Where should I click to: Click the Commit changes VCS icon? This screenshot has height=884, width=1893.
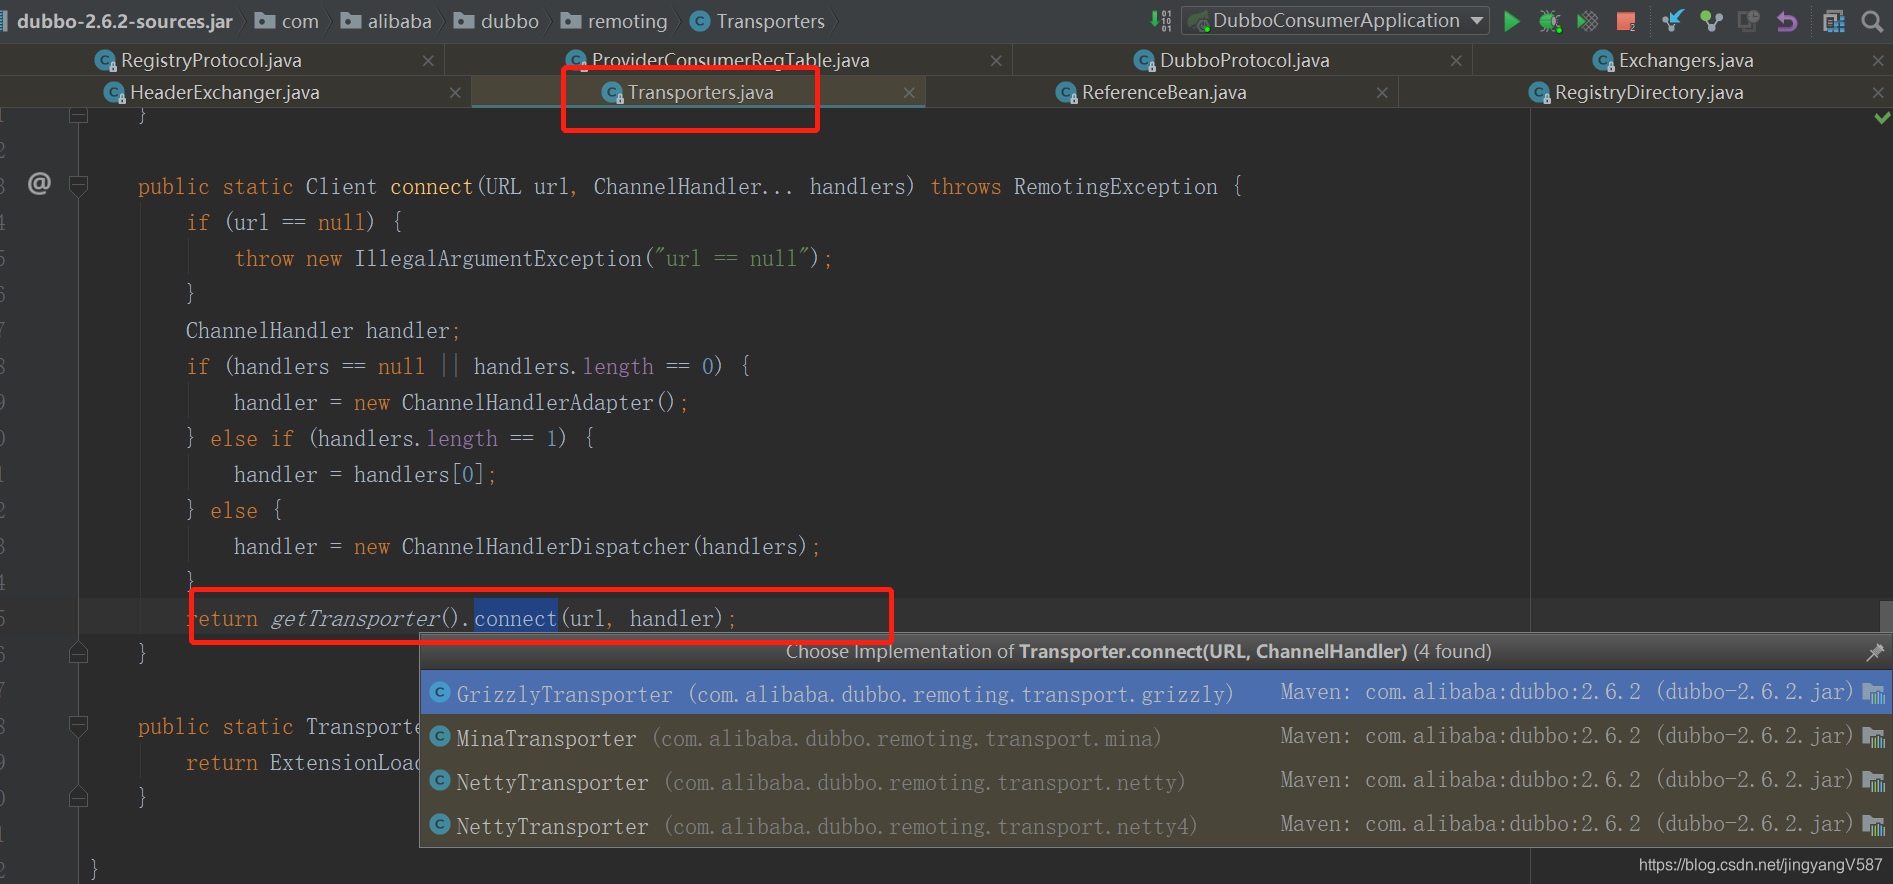coord(1711,21)
